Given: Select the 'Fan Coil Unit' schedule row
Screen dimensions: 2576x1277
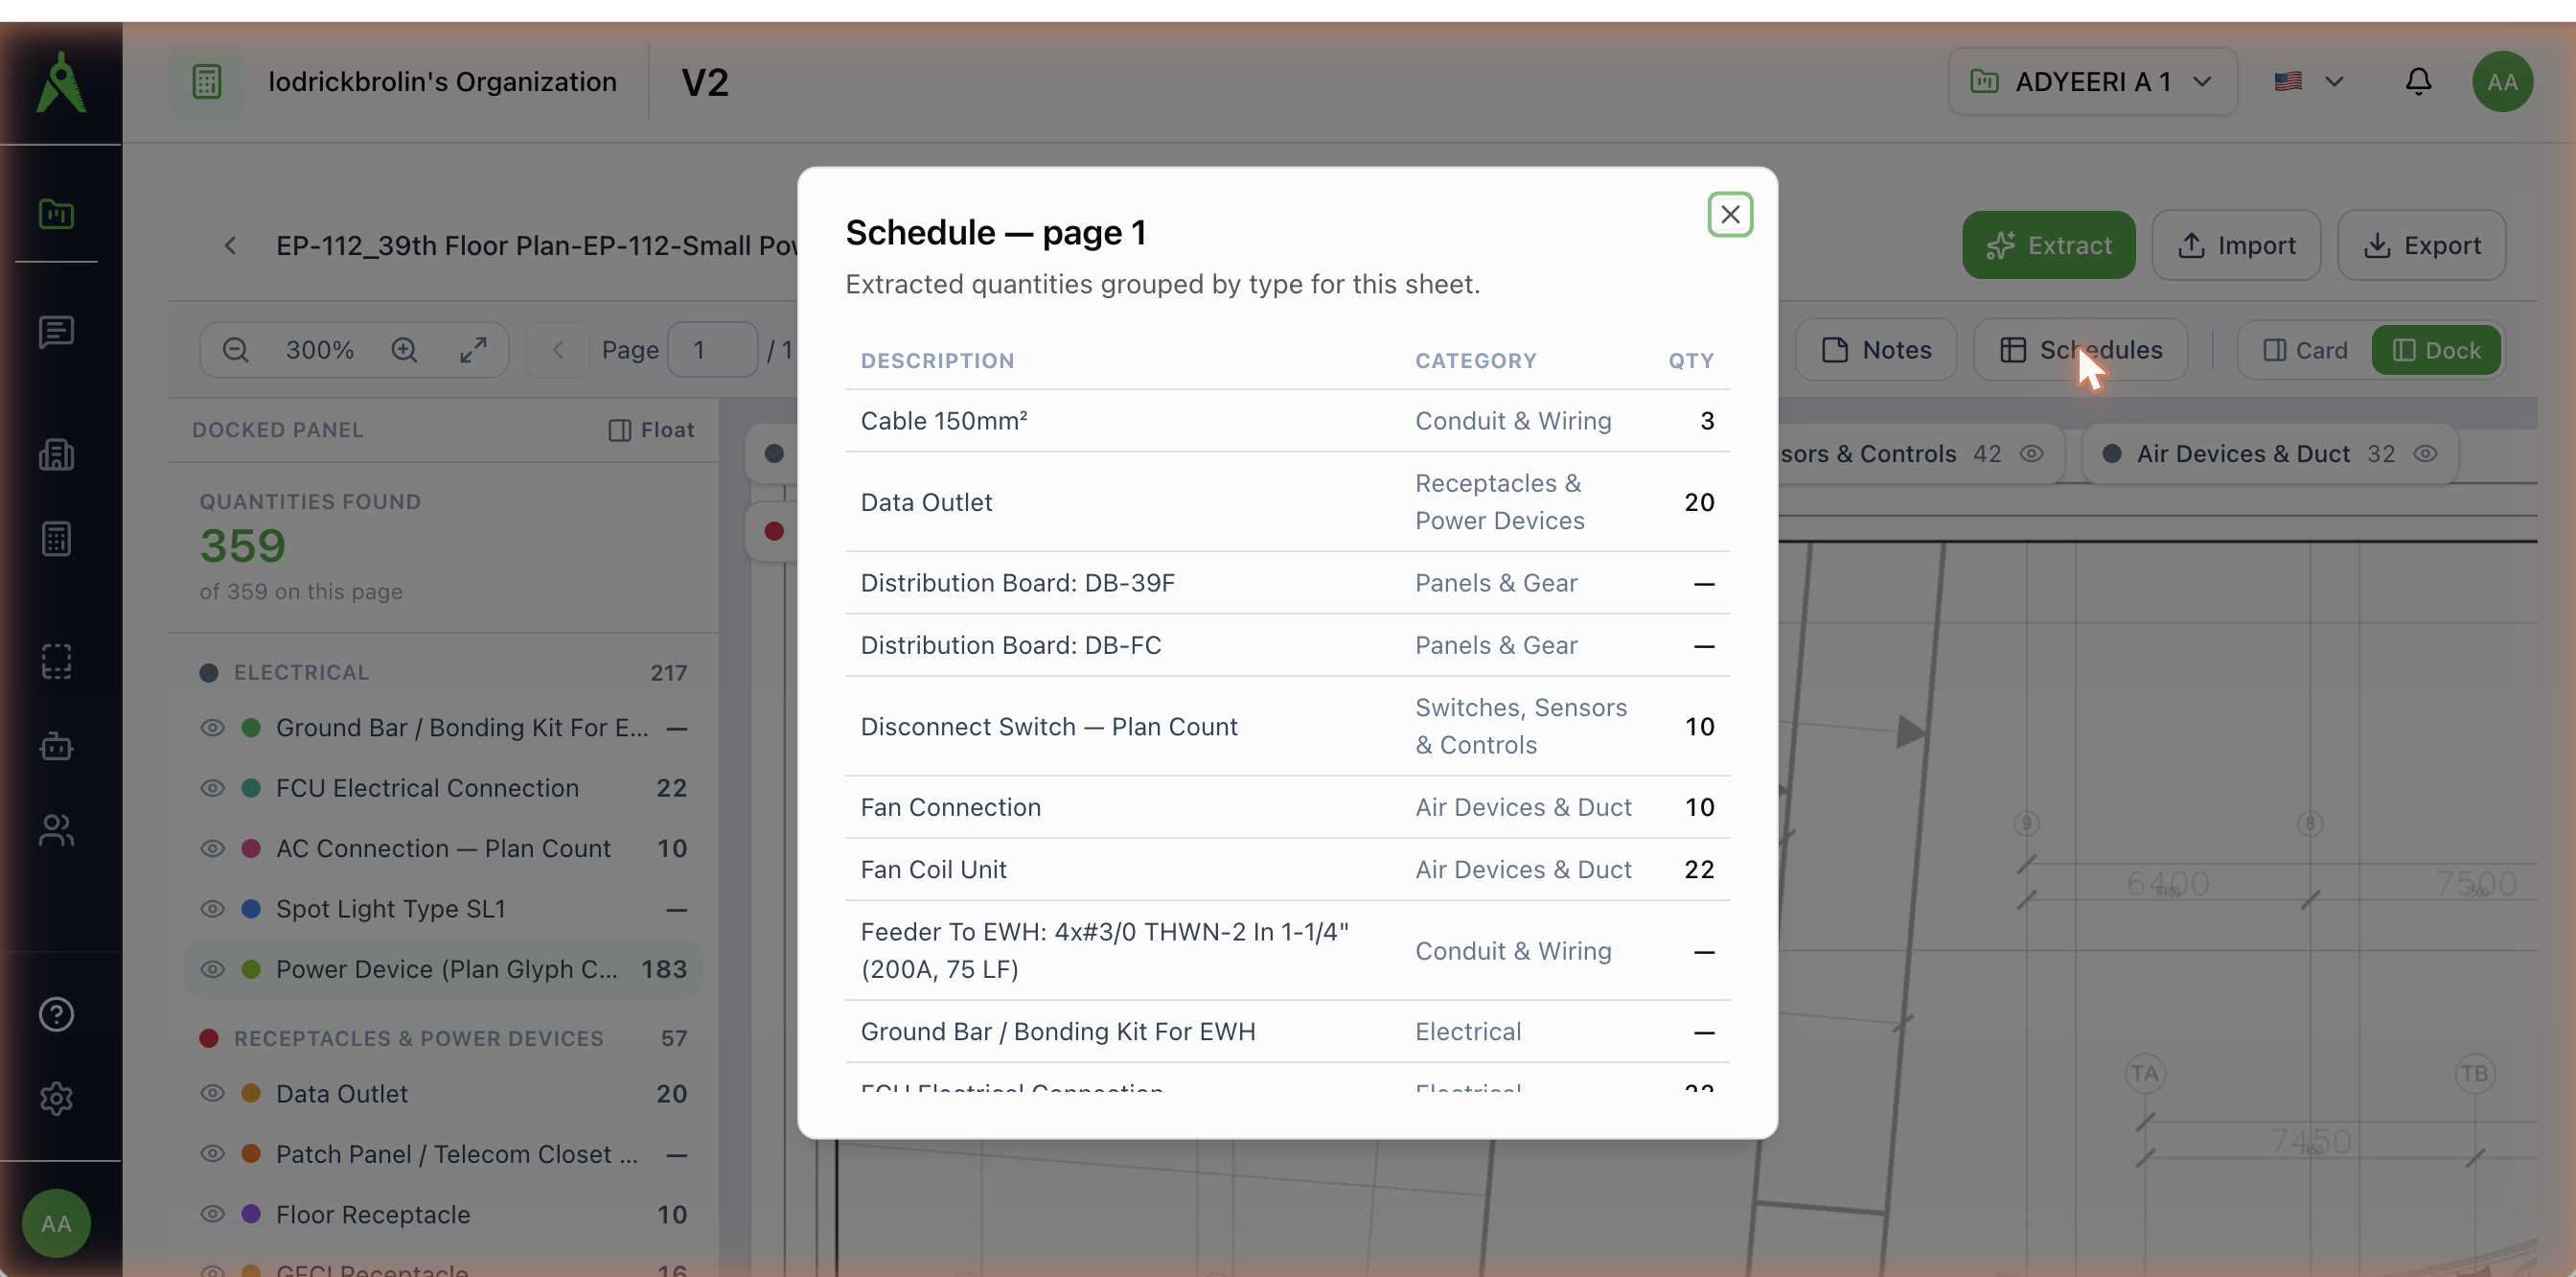Looking at the screenshot, I should [x=1287, y=868].
